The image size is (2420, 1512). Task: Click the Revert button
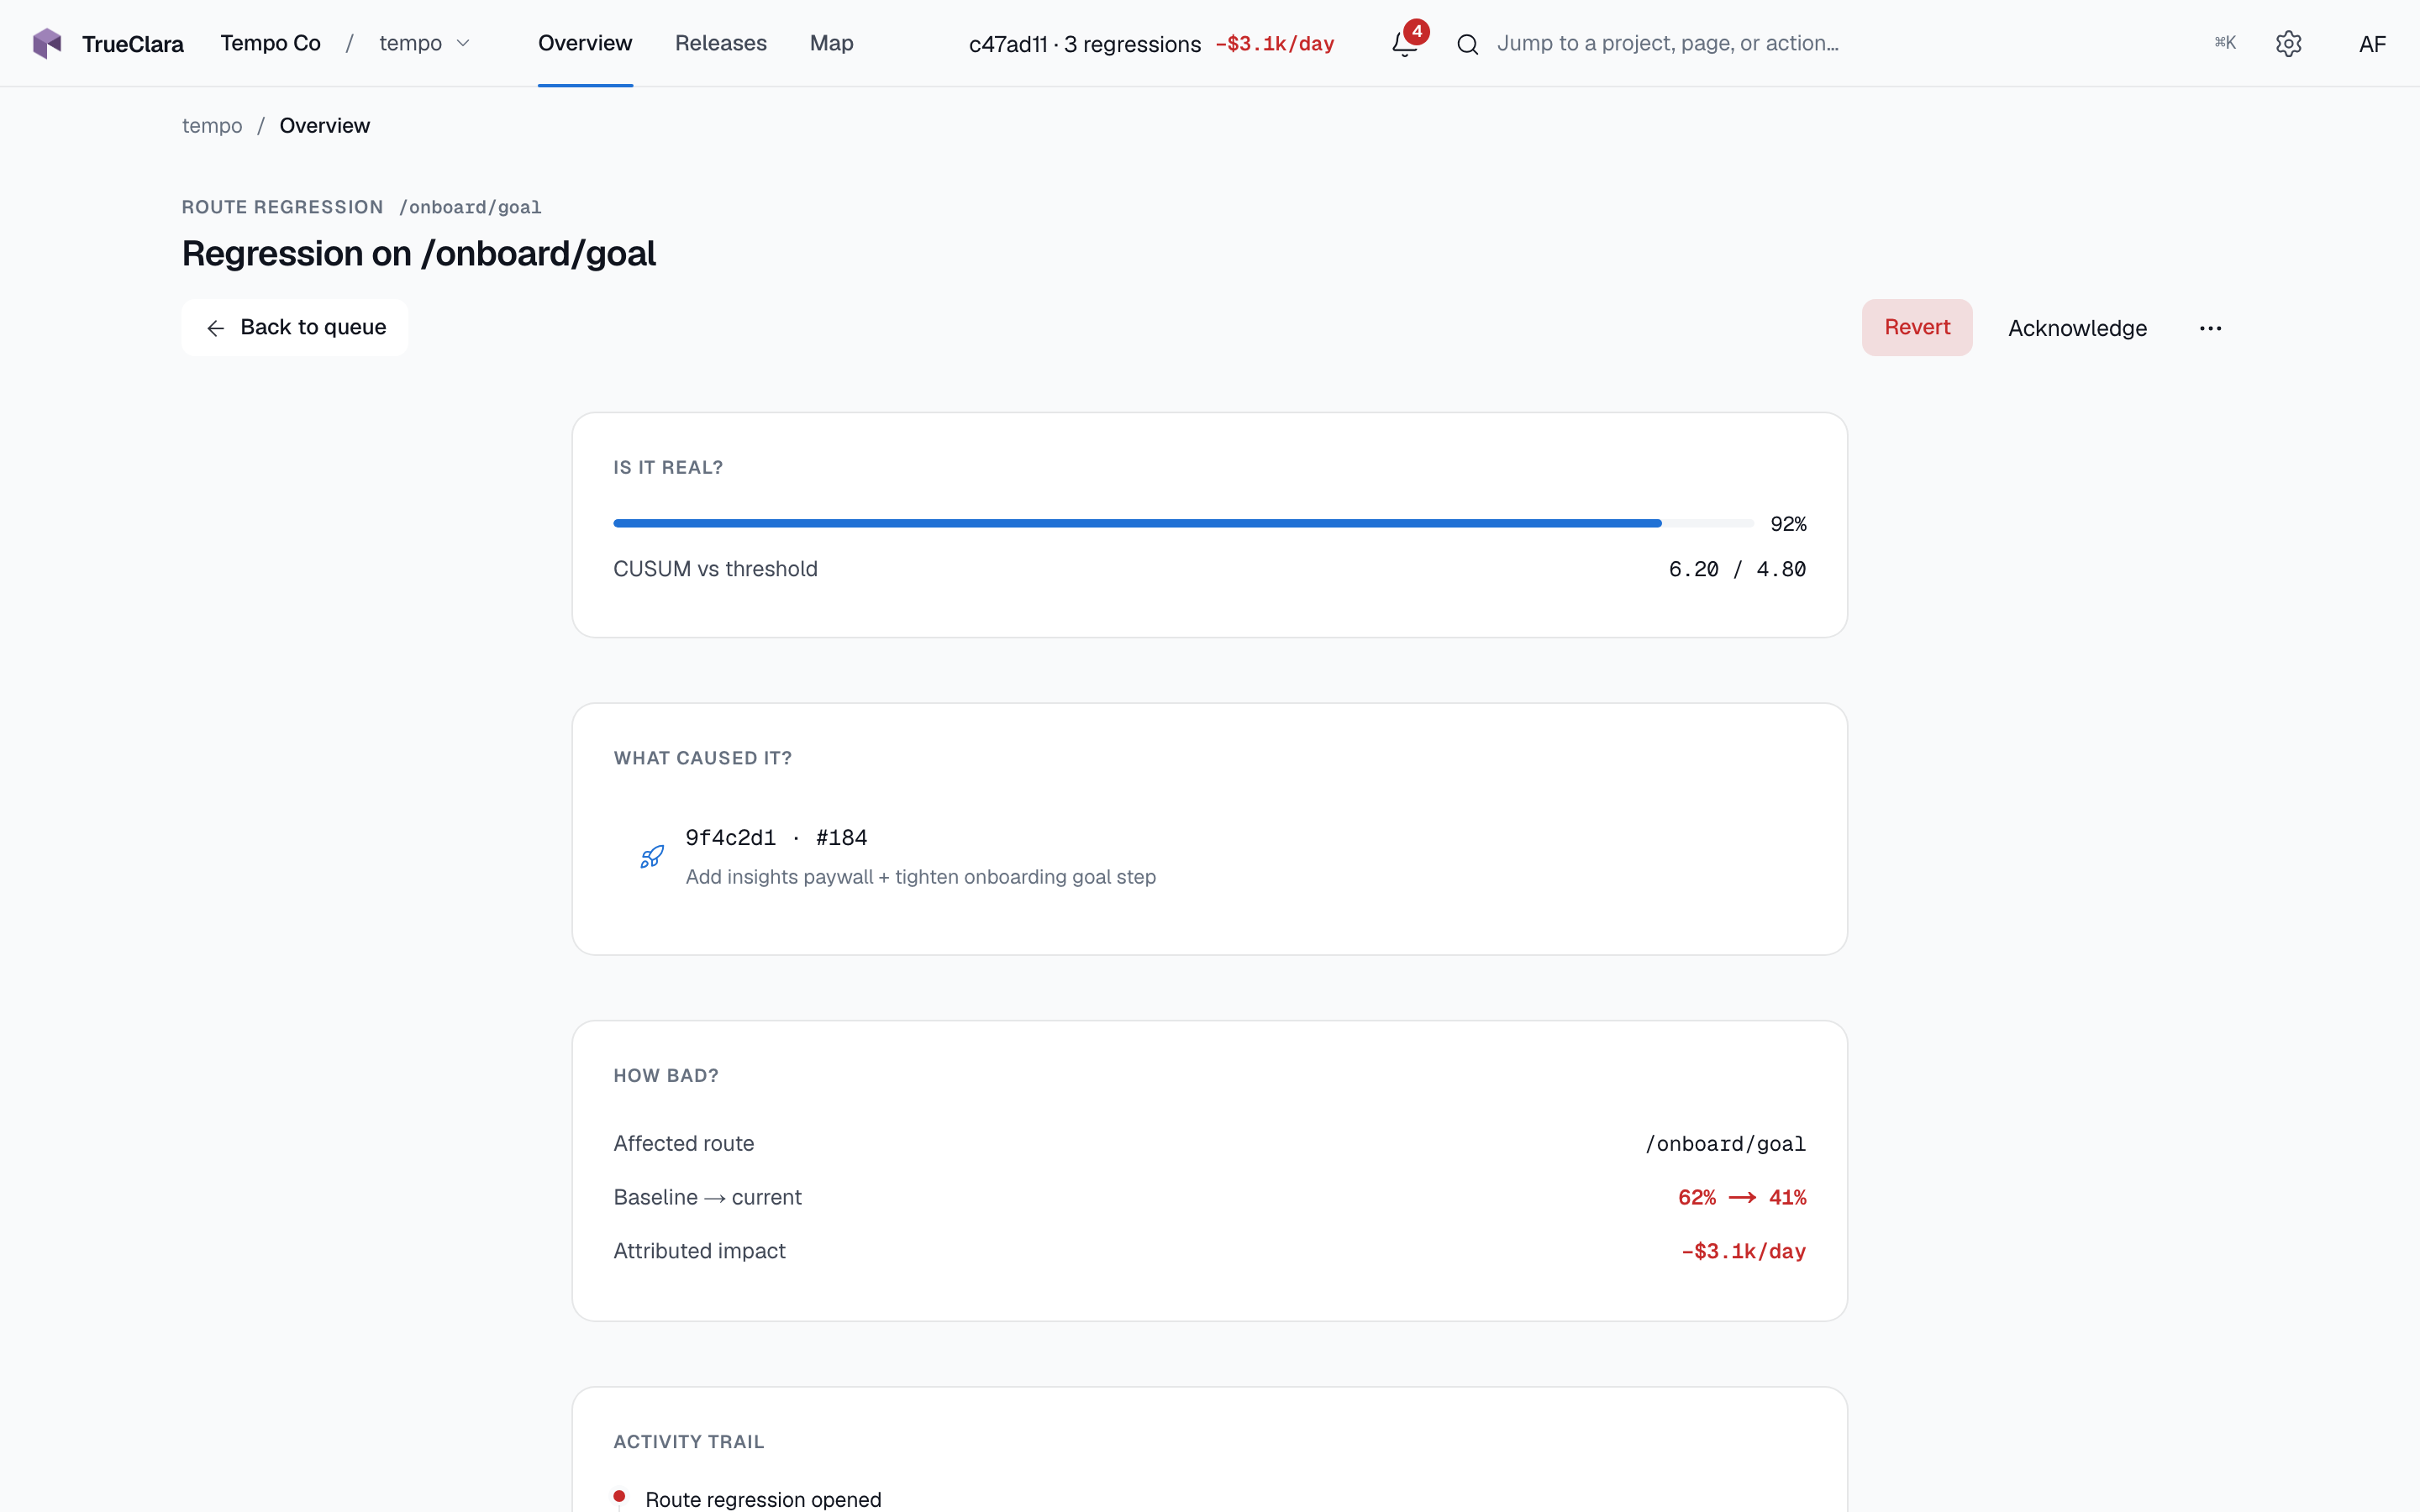click(x=1917, y=327)
